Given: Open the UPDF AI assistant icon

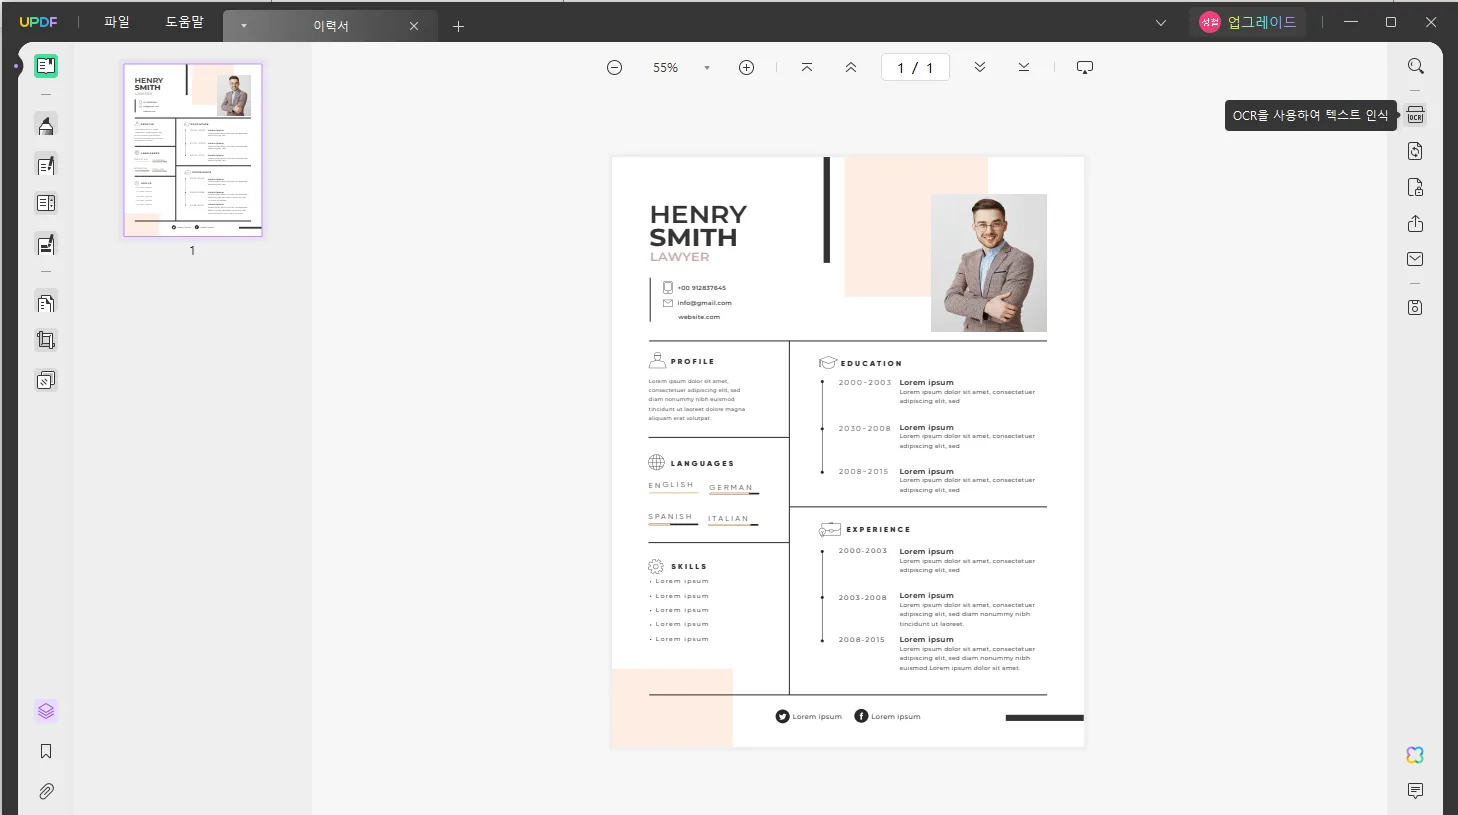Looking at the screenshot, I should 1415,755.
